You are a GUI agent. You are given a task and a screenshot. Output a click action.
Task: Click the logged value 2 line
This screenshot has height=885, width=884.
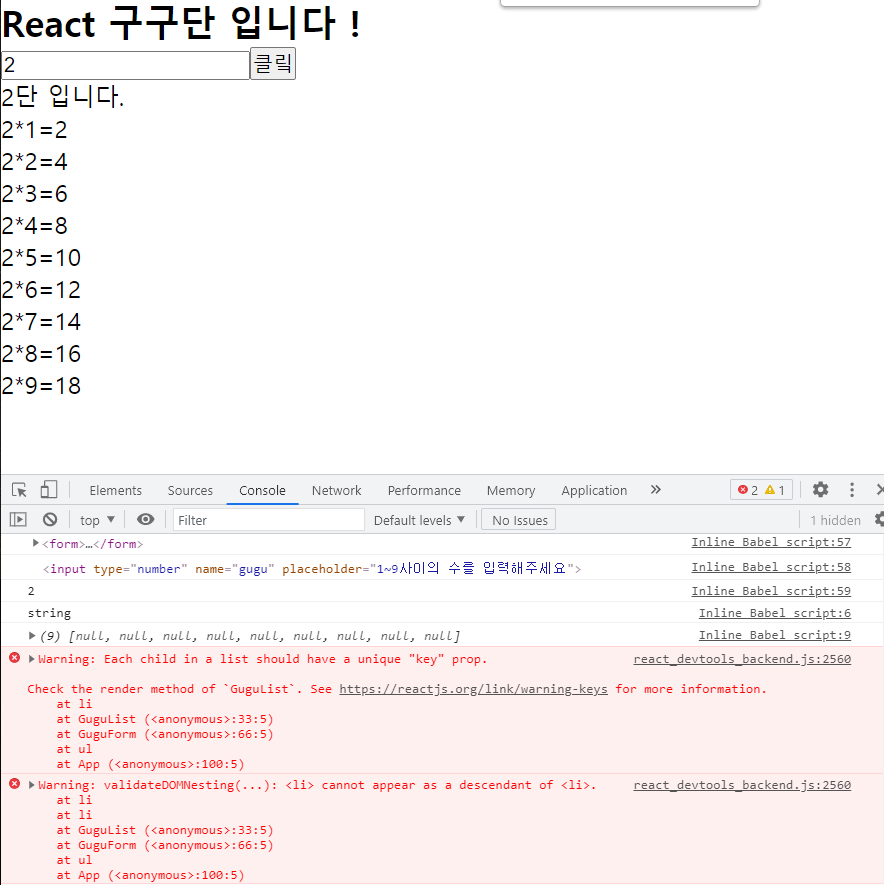click(31, 591)
